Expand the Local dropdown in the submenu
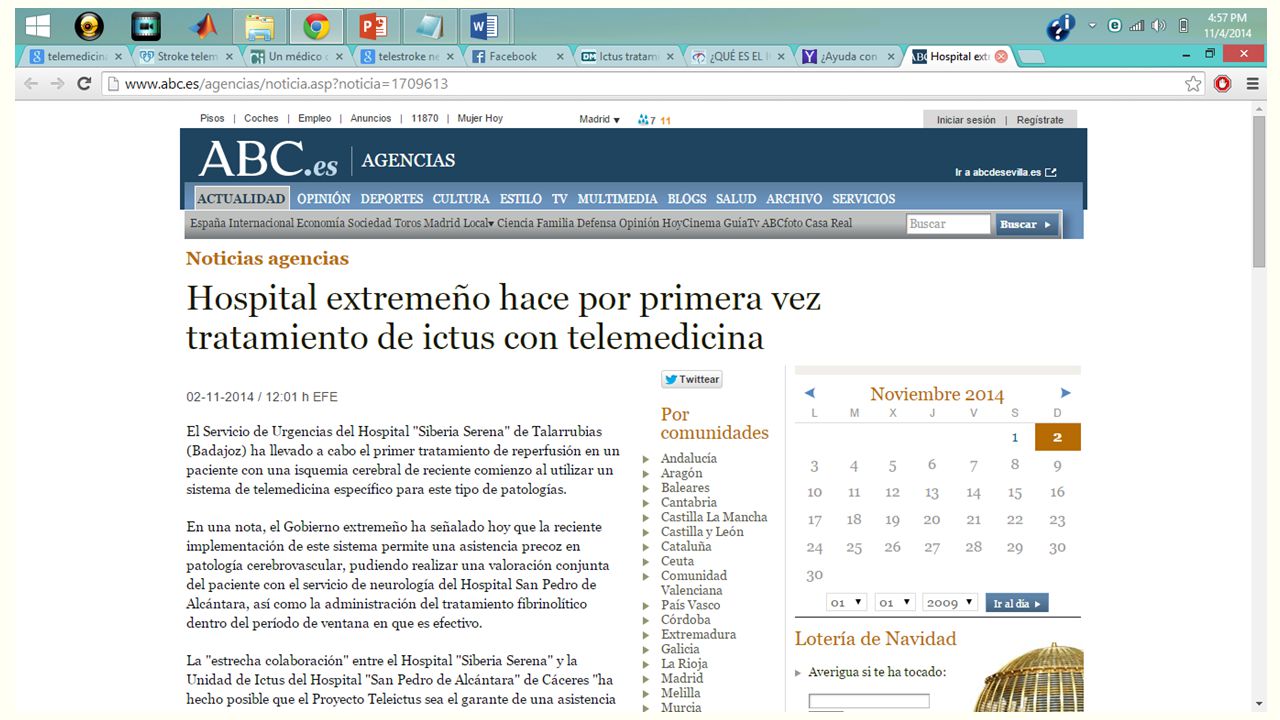1280x720 pixels. [x=478, y=223]
